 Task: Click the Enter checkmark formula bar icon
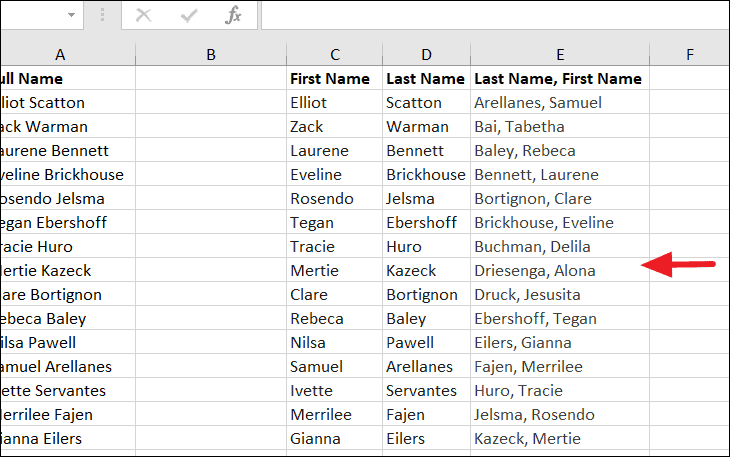pyautogui.click(x=188, y=15)
